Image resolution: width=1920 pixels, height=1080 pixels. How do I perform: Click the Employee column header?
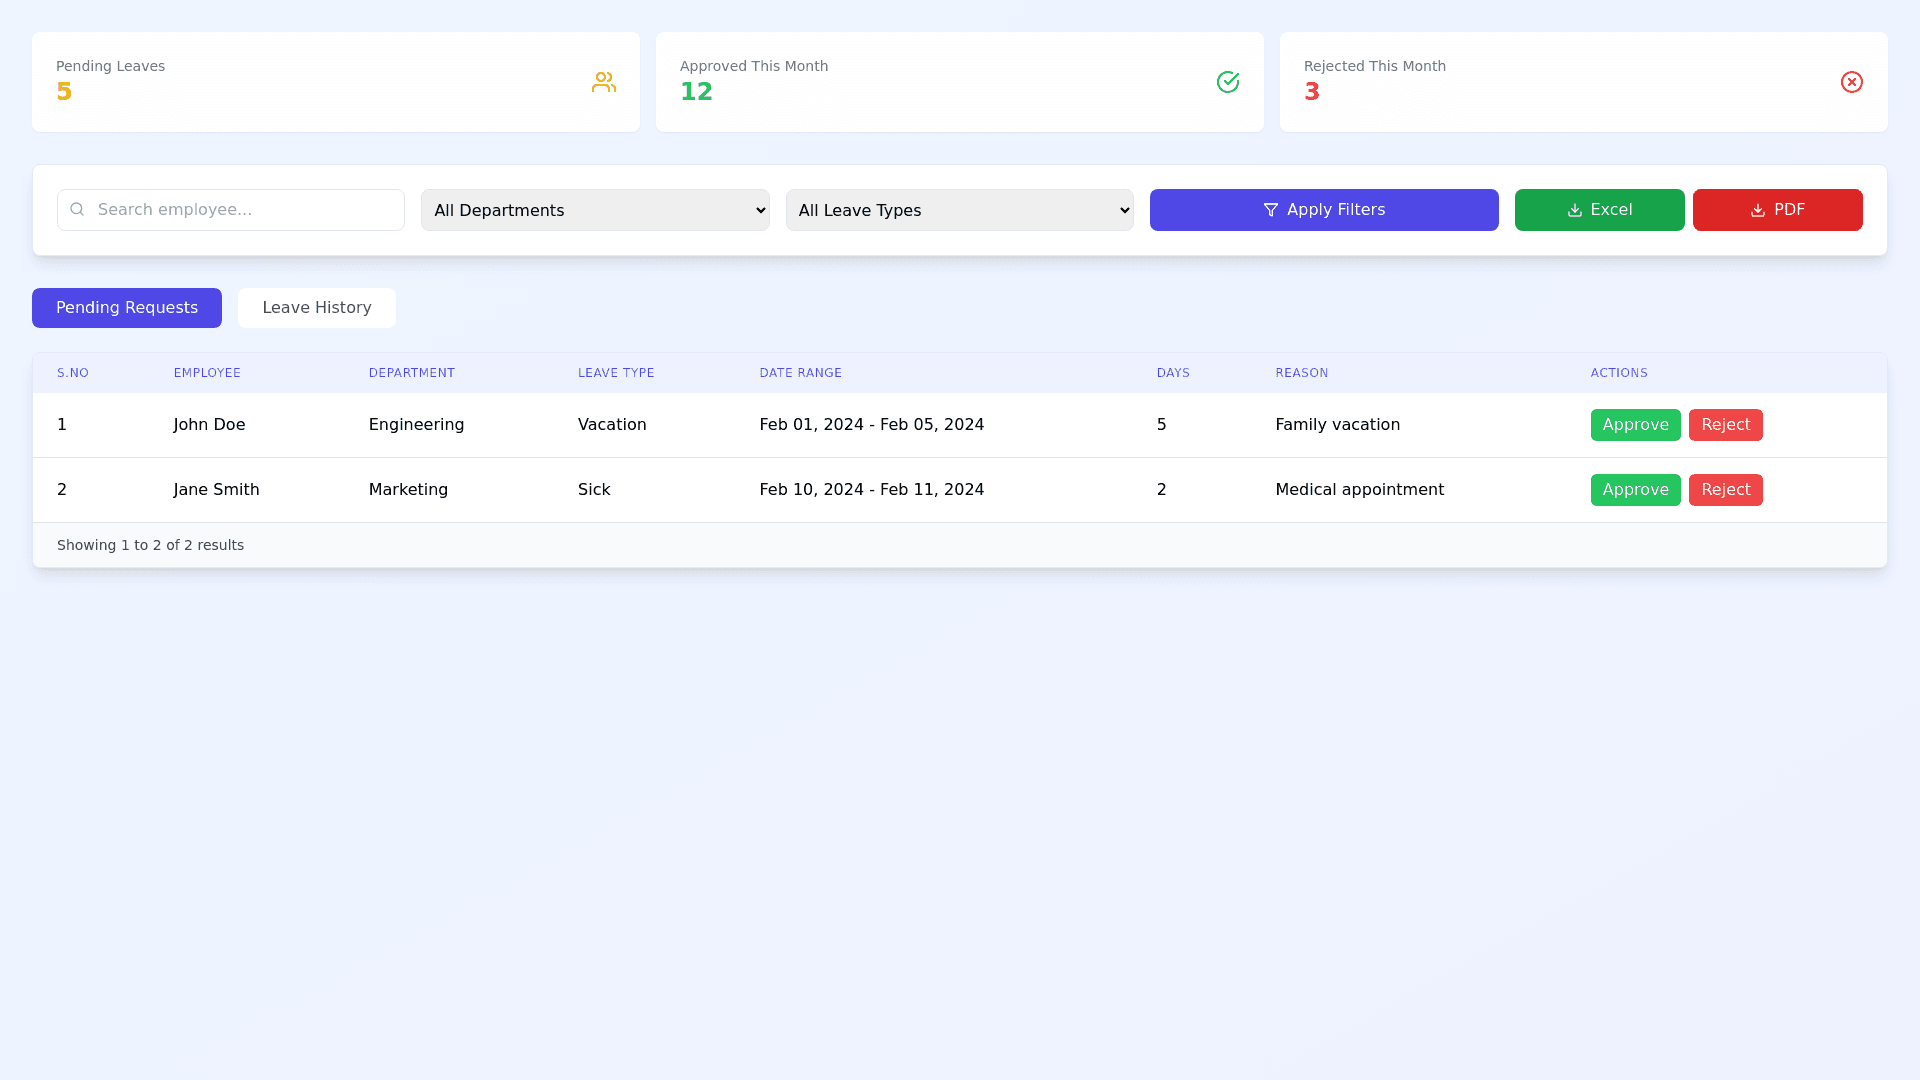tap(207, 373)
